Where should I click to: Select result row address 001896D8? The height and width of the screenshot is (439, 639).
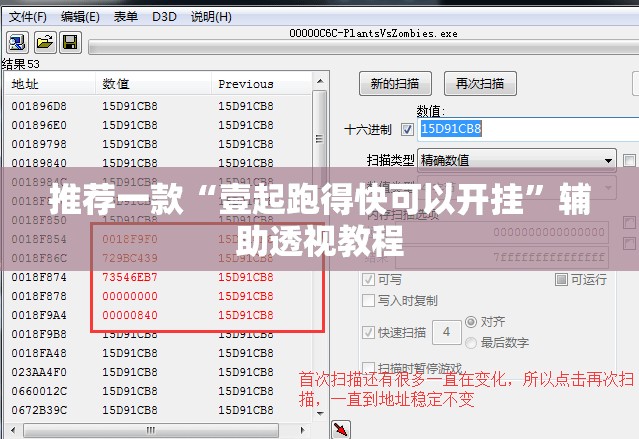click(158, 106)
